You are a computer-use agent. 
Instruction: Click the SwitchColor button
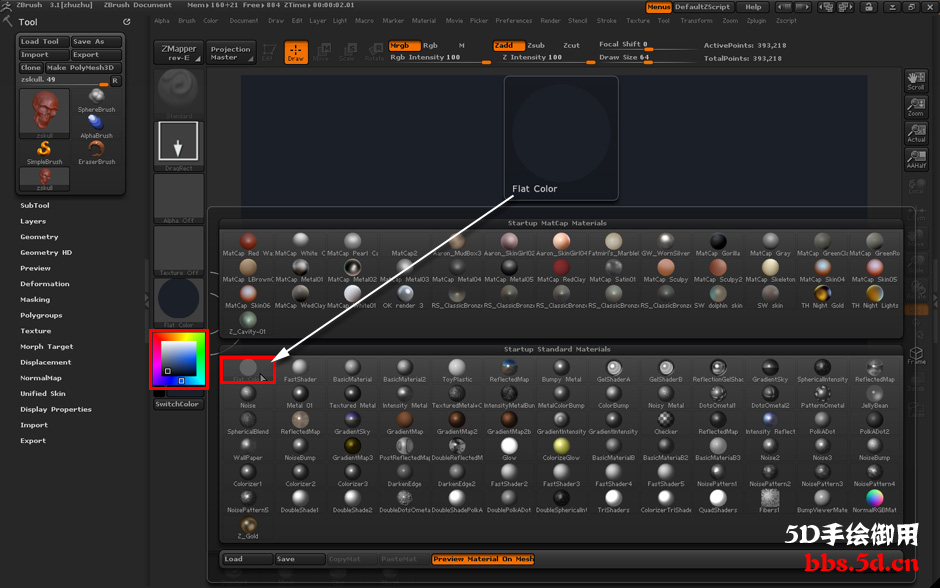177,405
